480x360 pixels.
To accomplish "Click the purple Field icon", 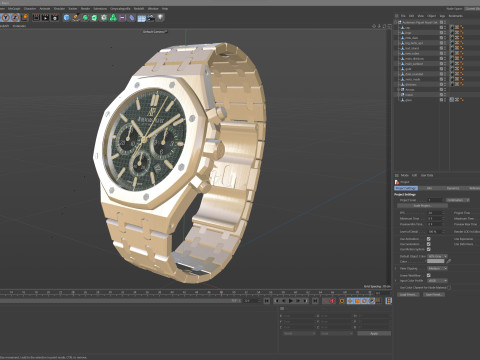I will click(123, 18).
